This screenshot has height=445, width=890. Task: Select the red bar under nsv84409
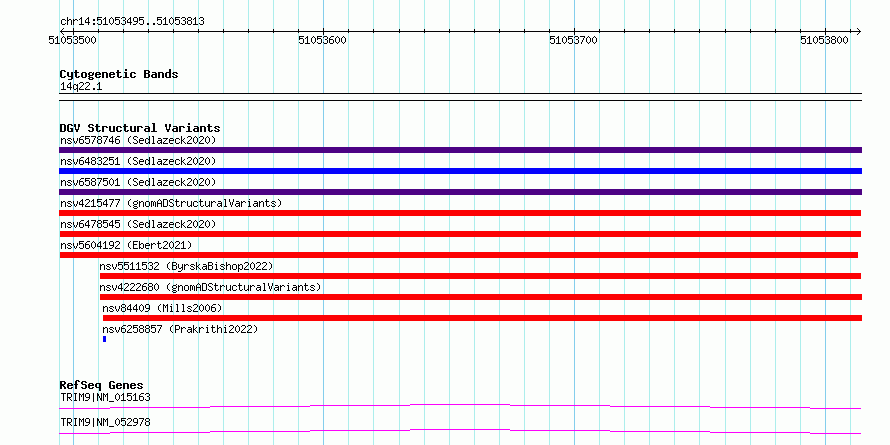[482, 318]
